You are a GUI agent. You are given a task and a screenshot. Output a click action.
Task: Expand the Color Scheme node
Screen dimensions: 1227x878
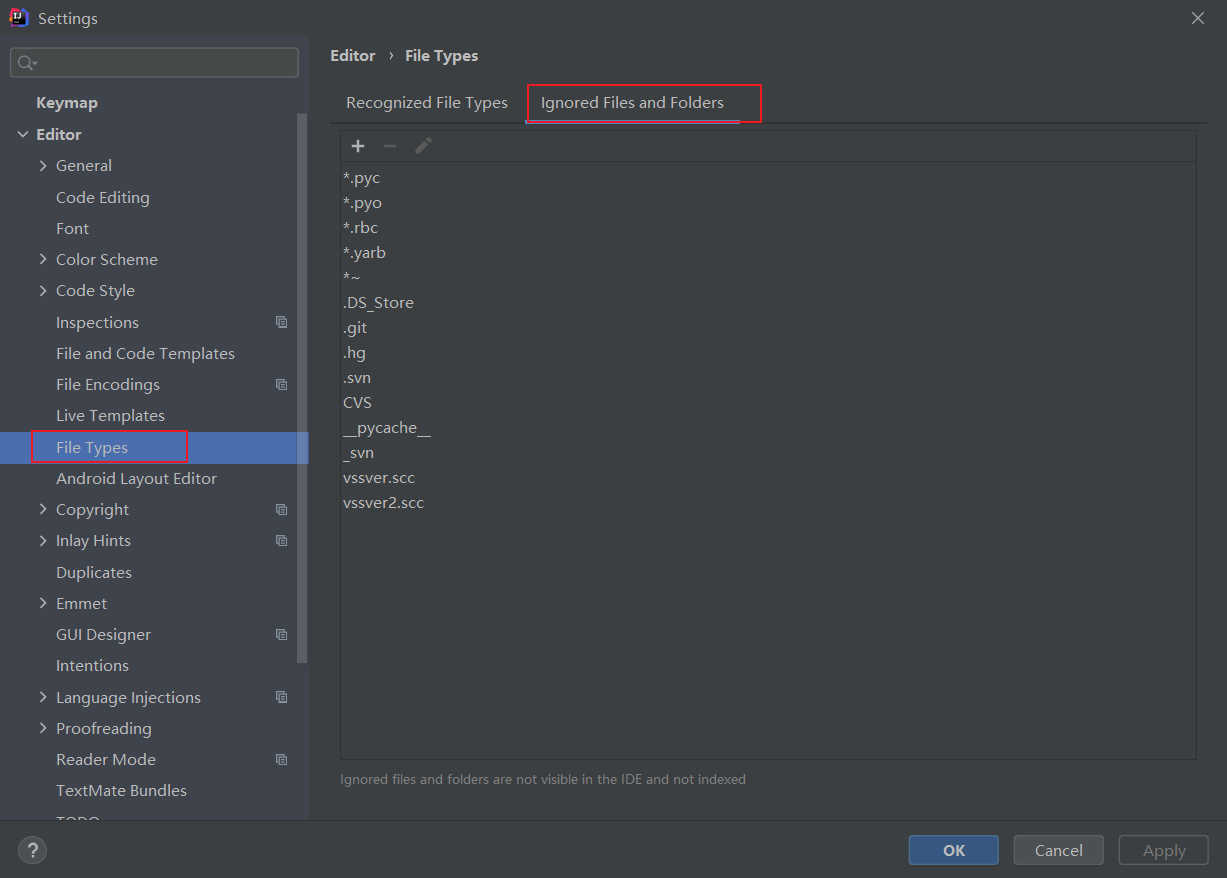point(43,259)
